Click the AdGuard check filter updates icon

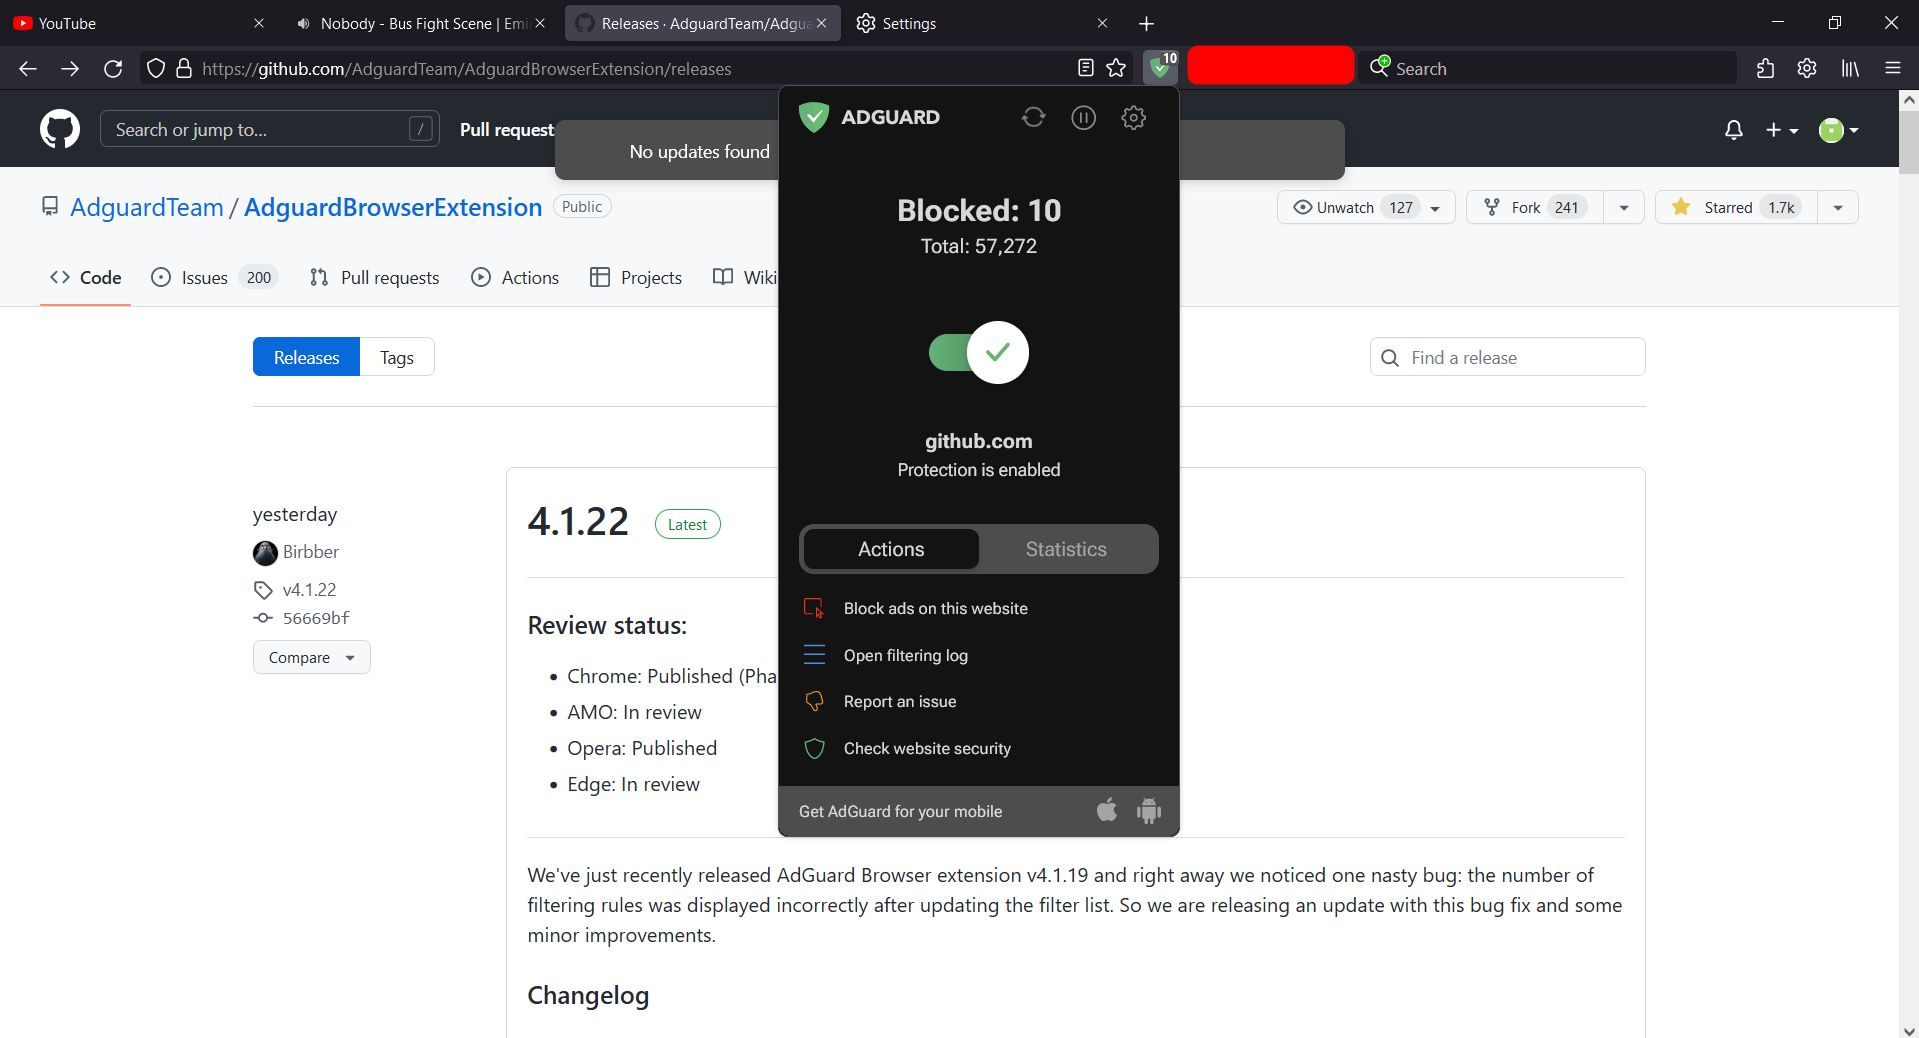[1033, 117]
